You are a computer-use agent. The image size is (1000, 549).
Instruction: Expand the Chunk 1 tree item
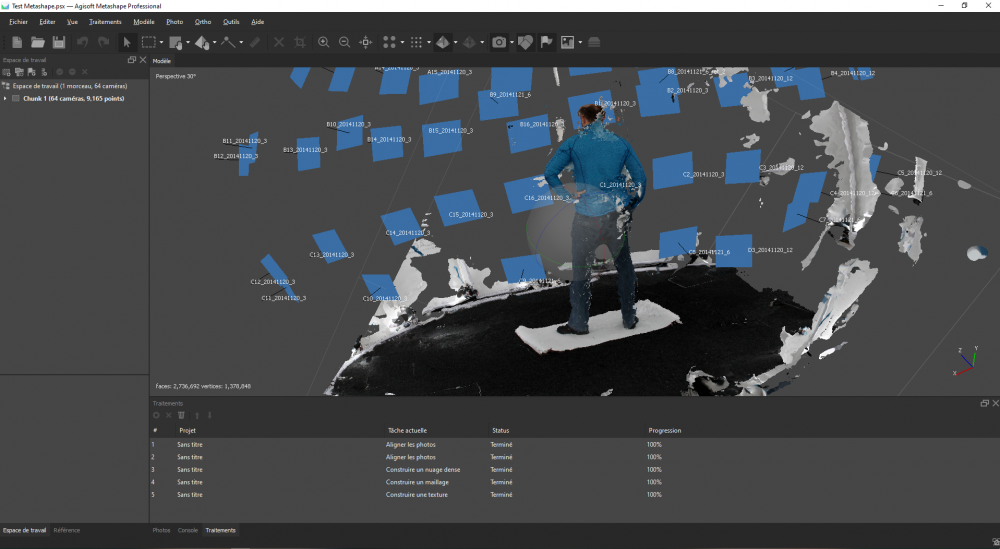(6, 98)
